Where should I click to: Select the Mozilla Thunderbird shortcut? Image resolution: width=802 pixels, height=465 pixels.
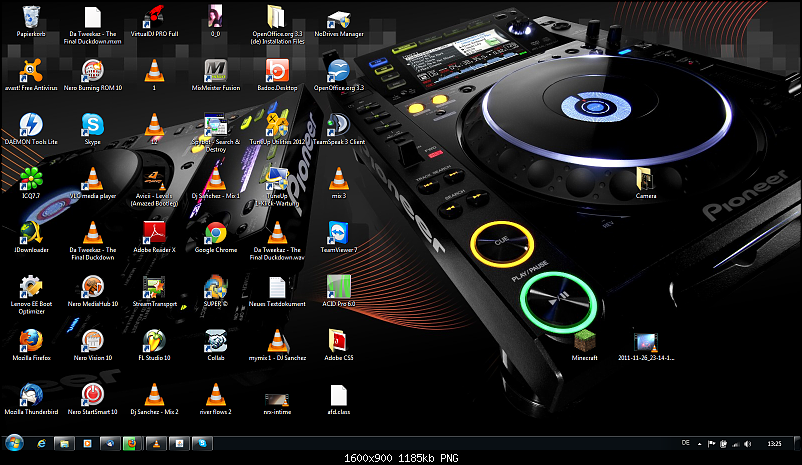click(31, 394)
